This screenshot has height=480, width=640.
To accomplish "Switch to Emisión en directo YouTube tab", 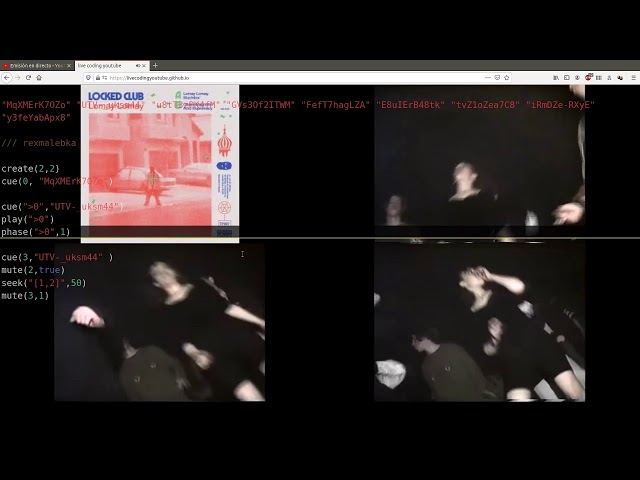I will tap(37, 65).
